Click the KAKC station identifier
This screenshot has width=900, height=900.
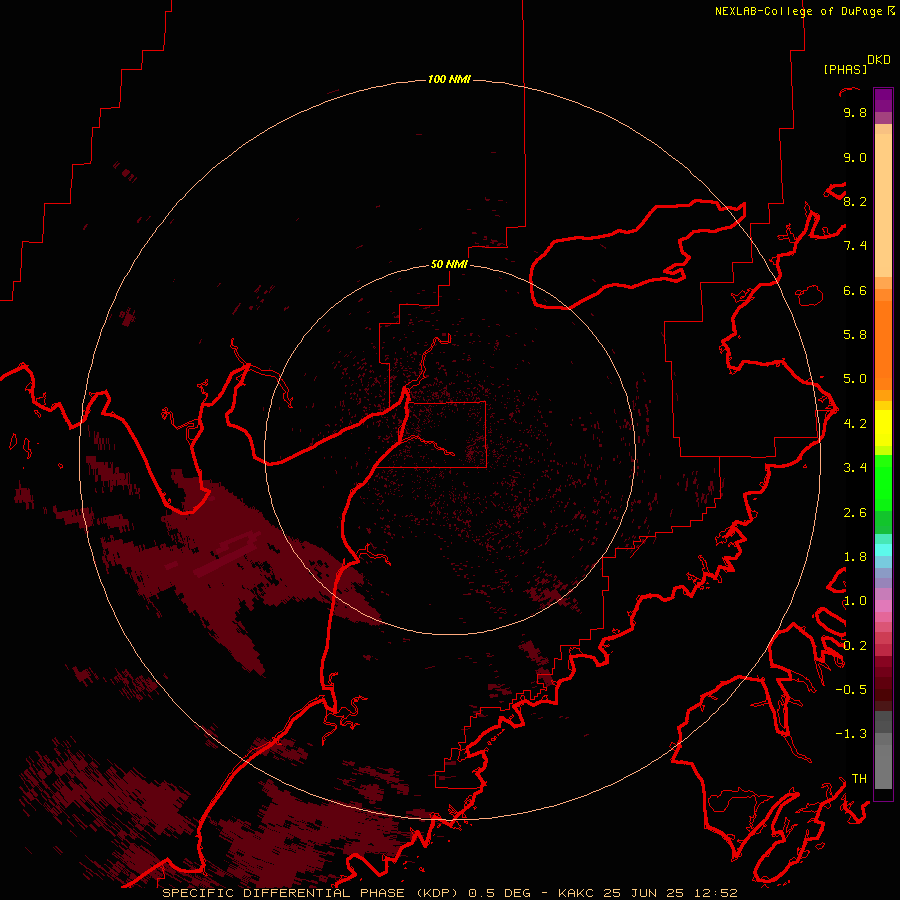click(577, 893)
